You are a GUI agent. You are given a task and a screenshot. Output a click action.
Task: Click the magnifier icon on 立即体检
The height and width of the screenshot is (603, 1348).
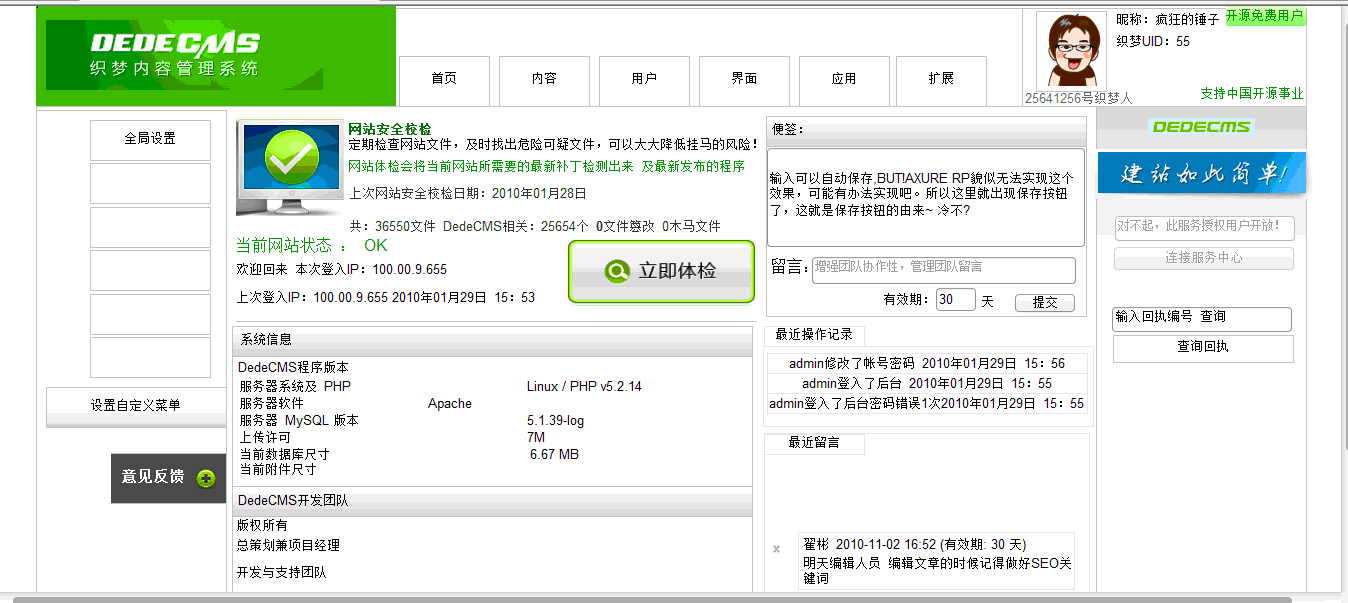coord(617,272)
